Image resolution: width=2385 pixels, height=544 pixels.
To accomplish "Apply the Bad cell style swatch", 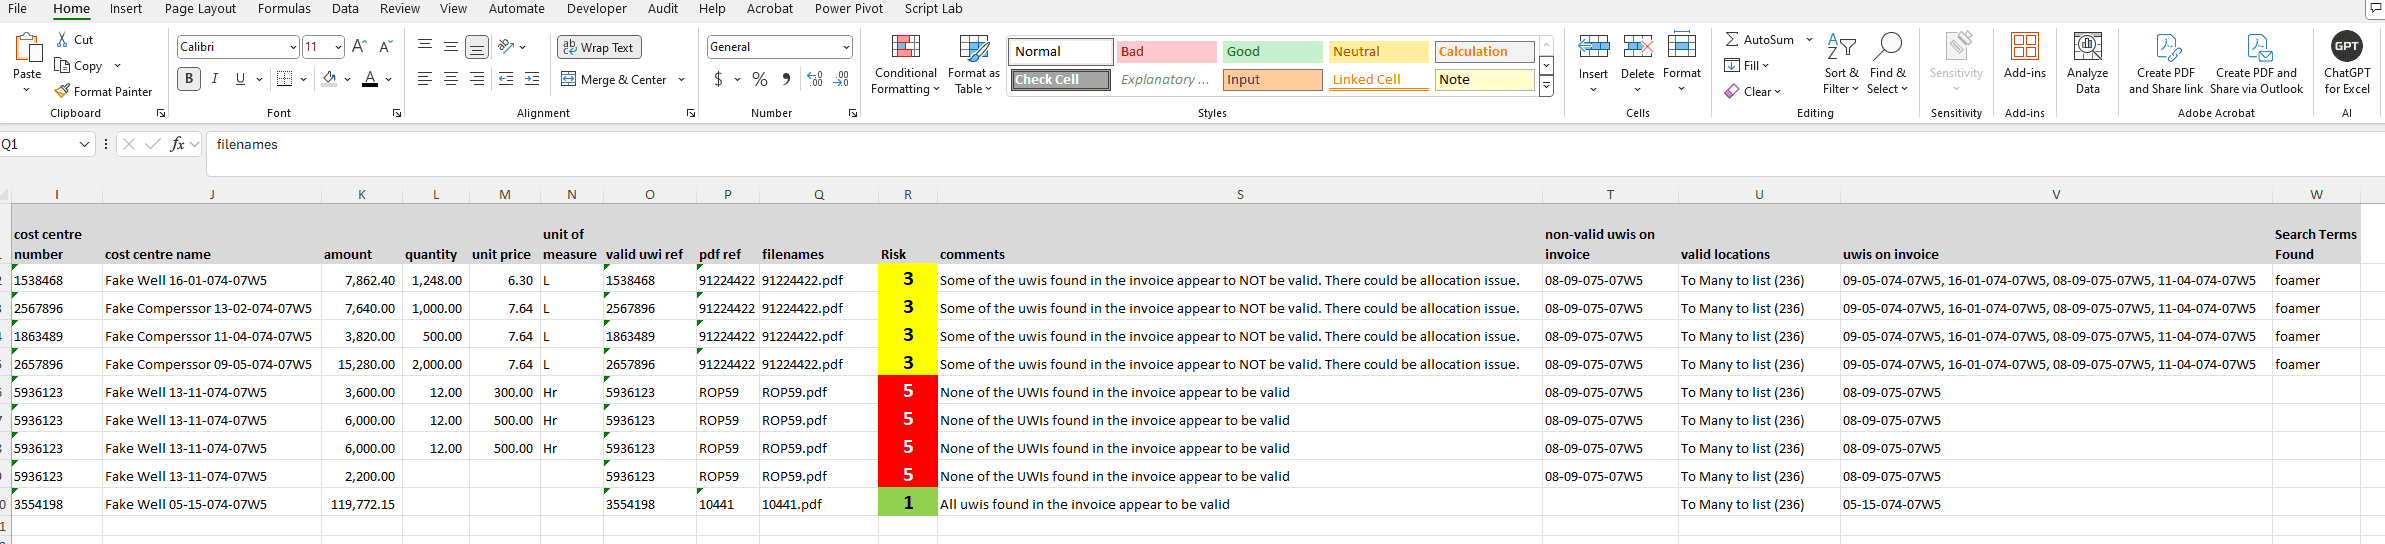I will click(x=1166, y=52).
